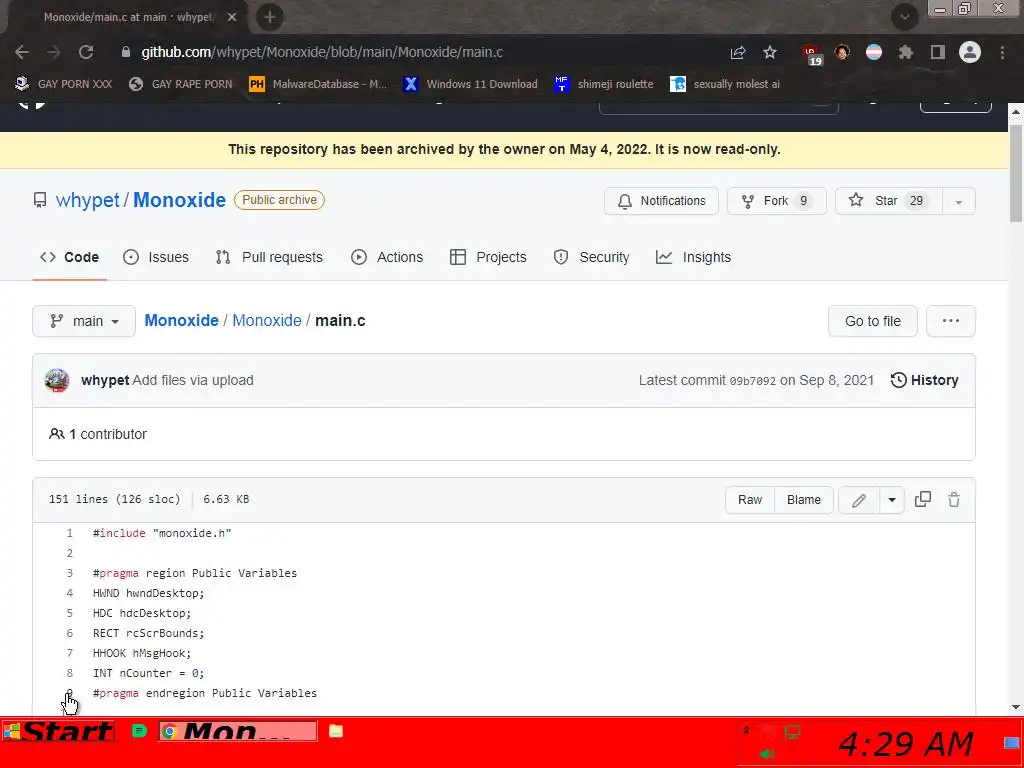This screenshot has height=768, width=1024.
Task: Open the three-dot file options menu
Action: pos(951,321)
